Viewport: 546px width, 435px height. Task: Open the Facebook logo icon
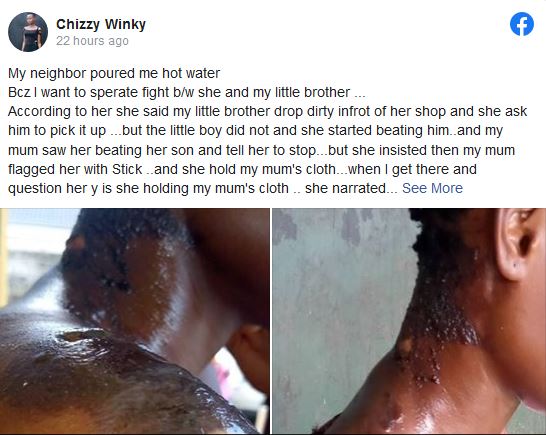(x=522, y=24)
